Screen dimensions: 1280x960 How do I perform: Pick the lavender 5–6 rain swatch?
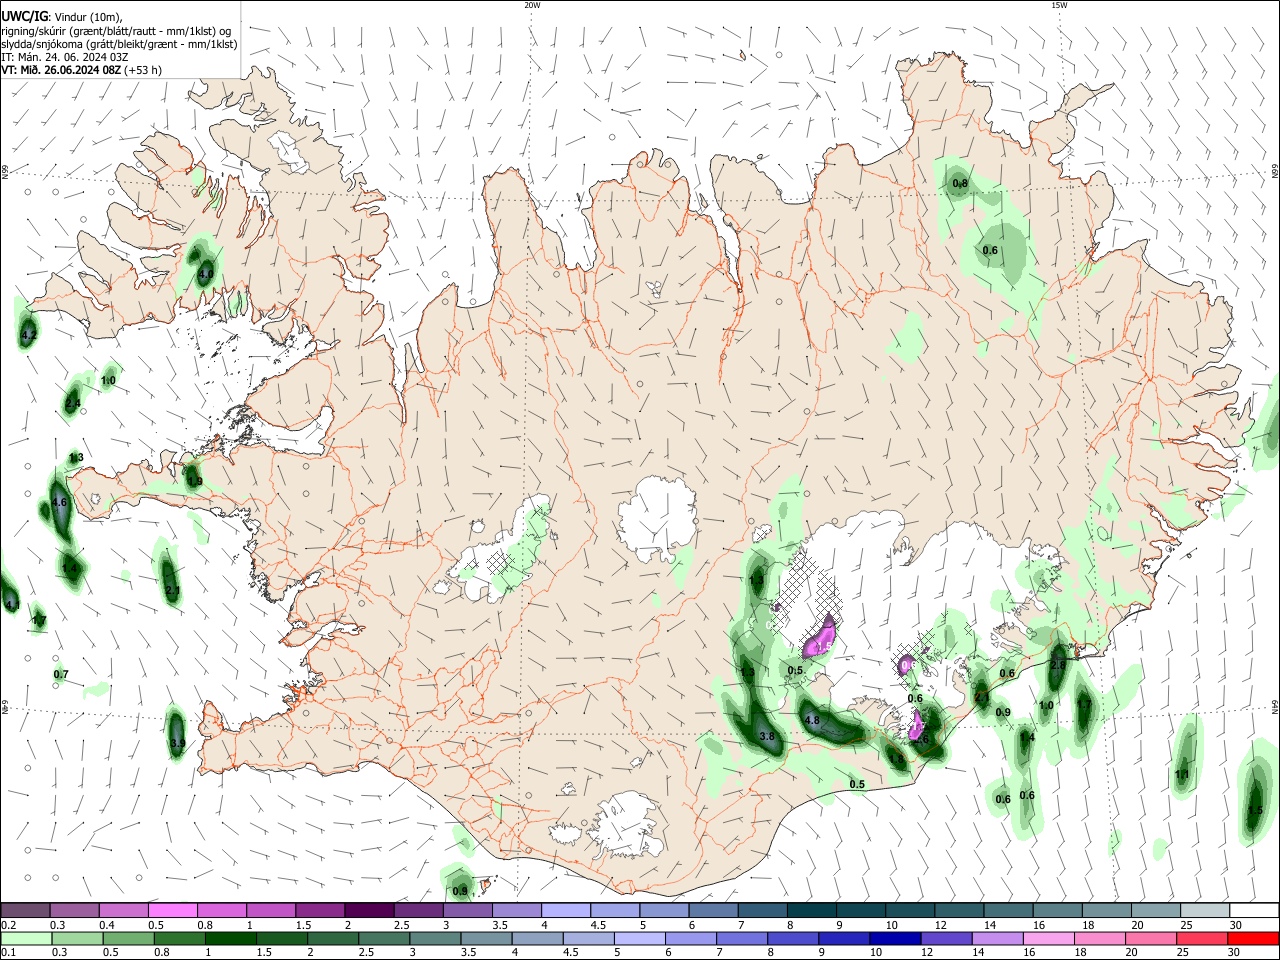tap(639, 939)
